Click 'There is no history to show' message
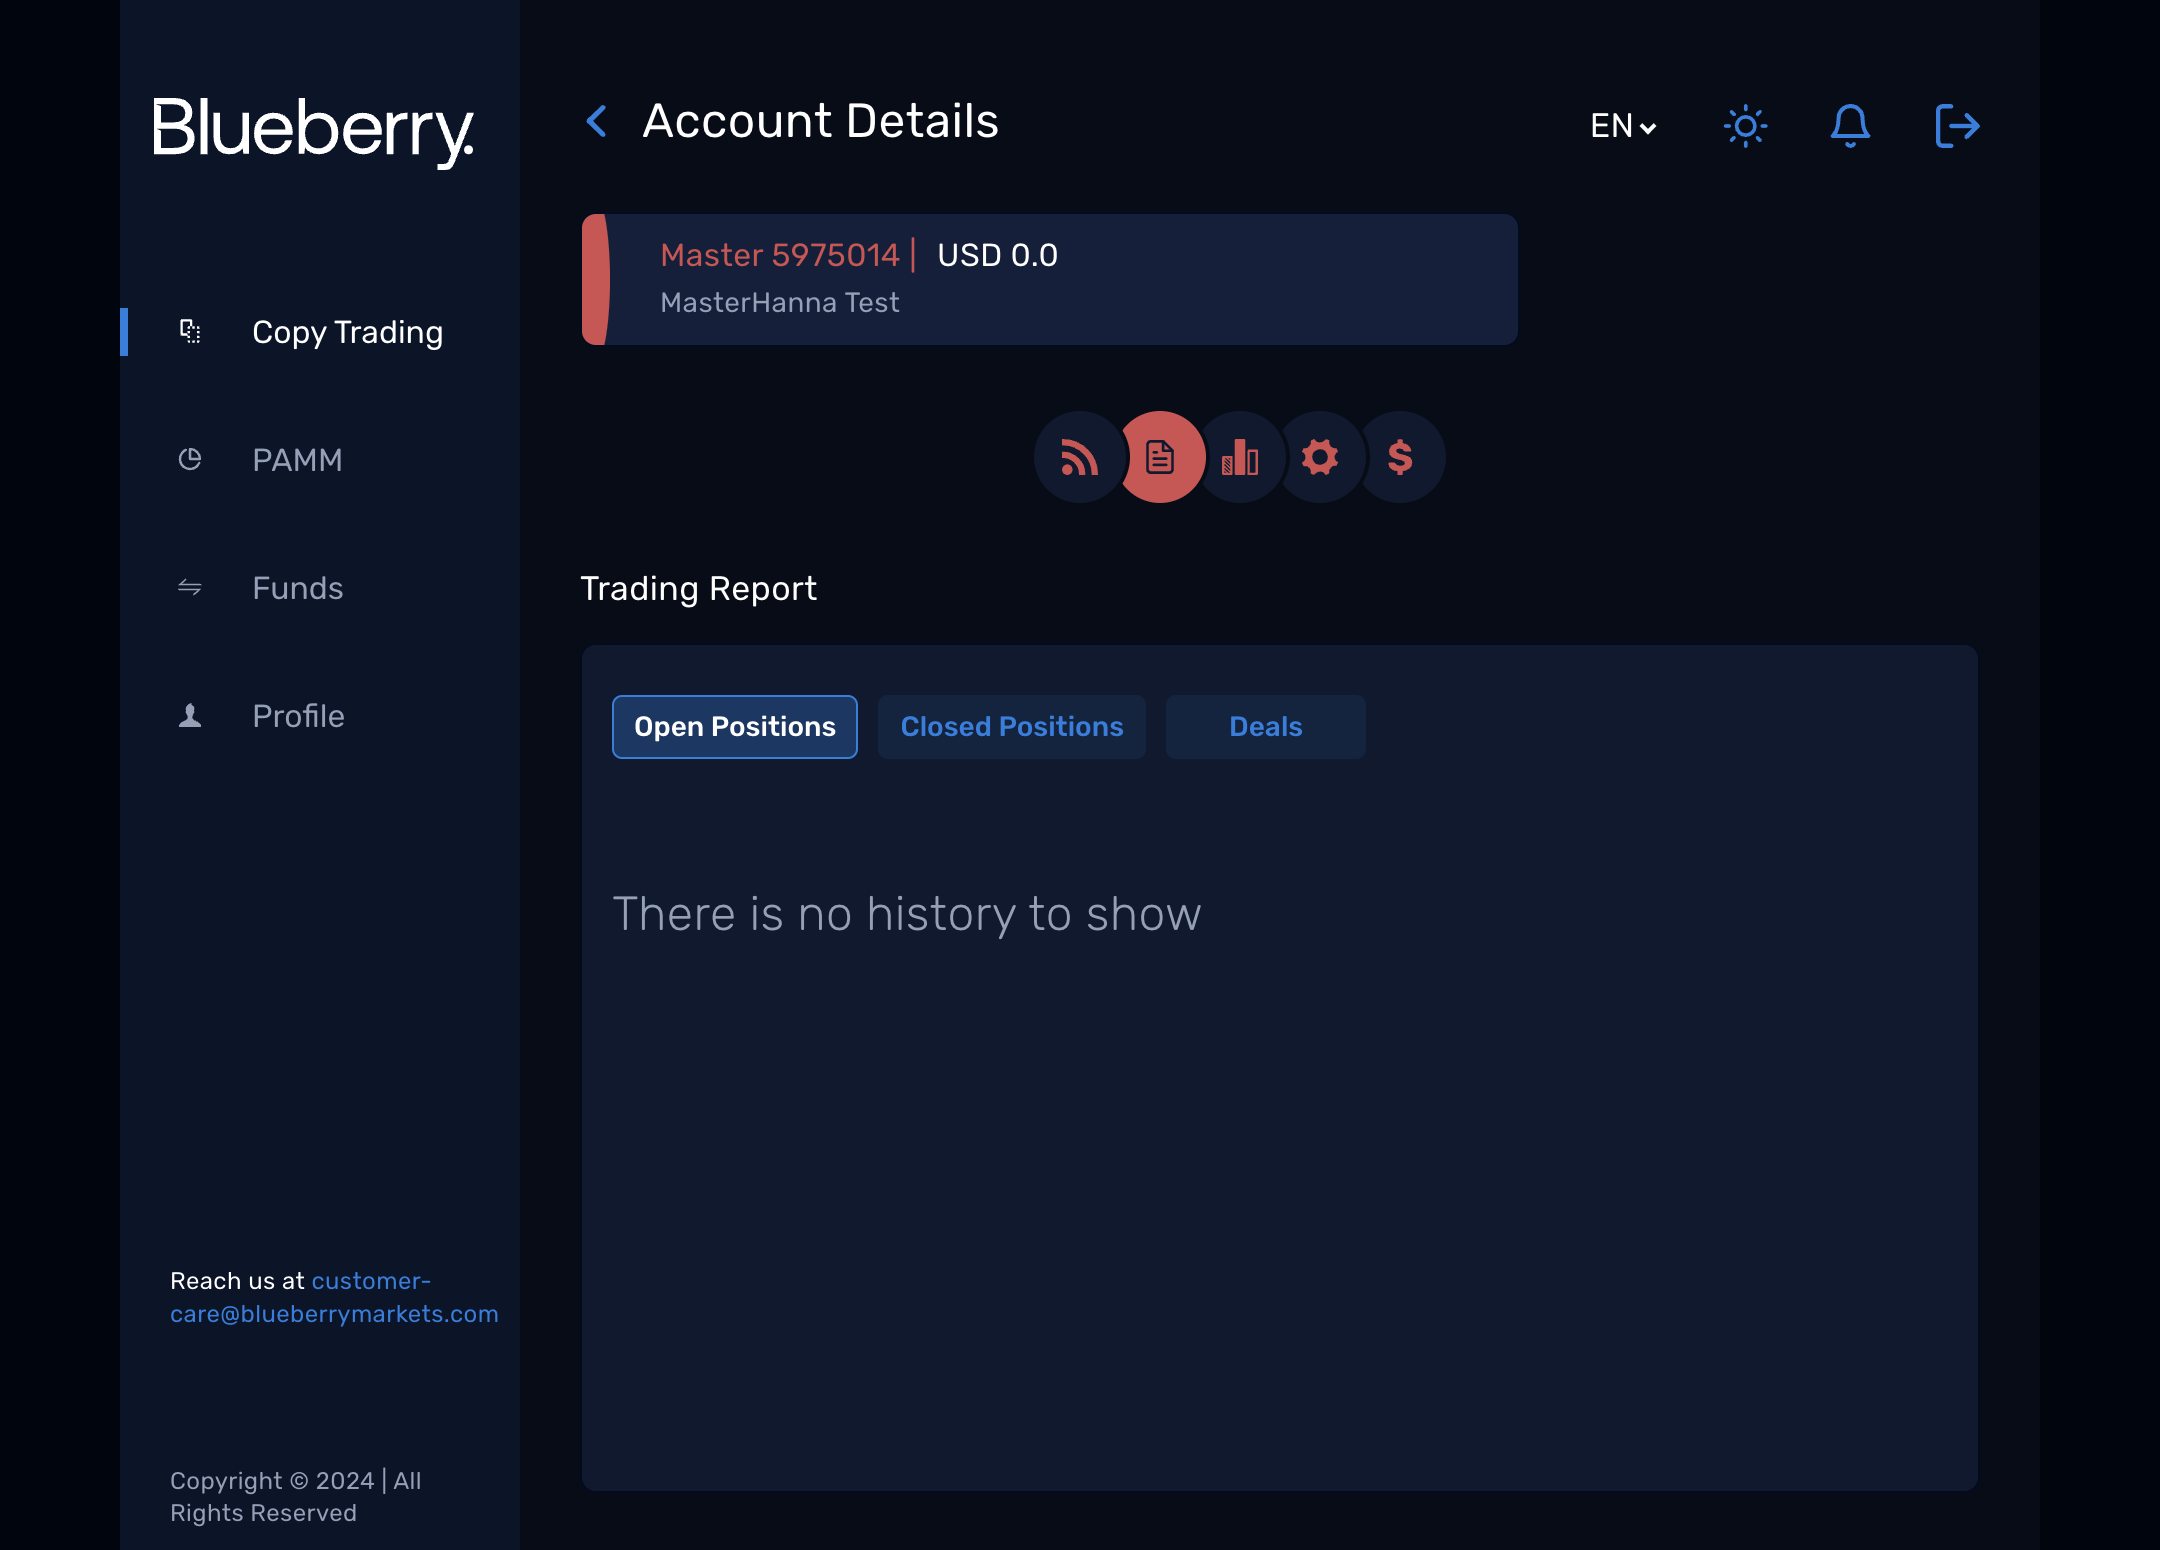Viewport: 2160px width, 1550px height. [x=906, y=914]
